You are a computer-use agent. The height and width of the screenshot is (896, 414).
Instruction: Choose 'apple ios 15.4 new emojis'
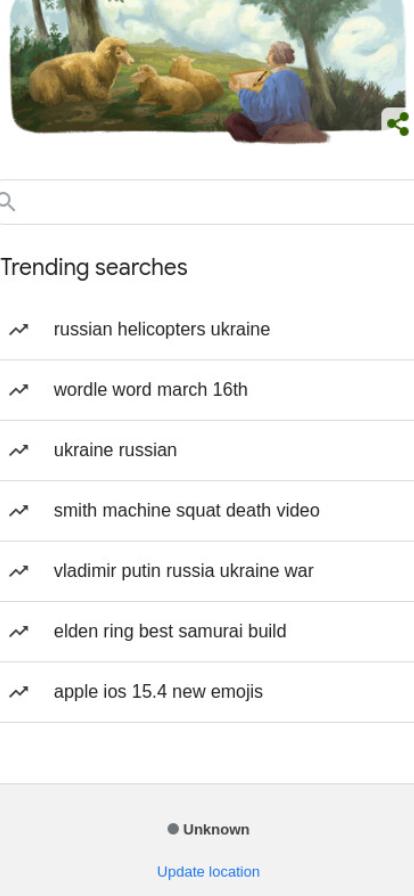click(207, 692)
